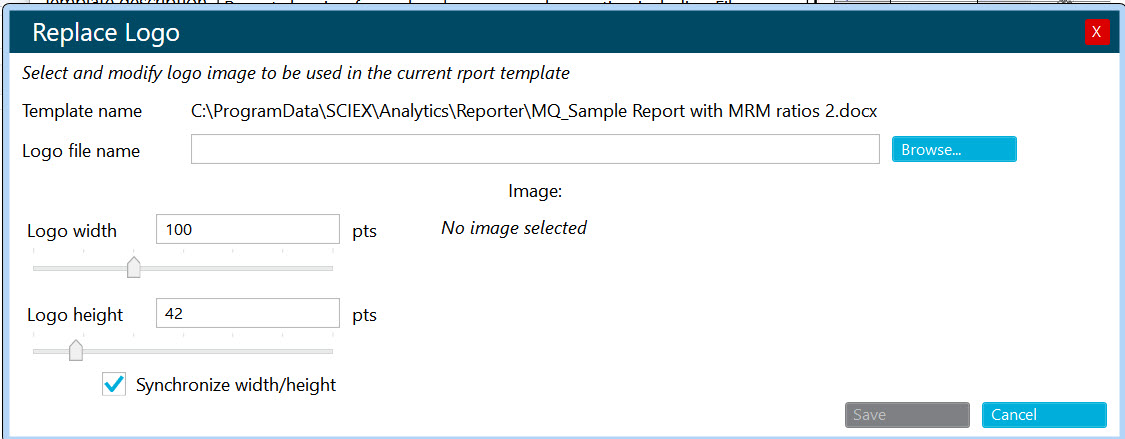Click the Synchronize width/height label text
Screen dimensions: 1125x439
point(236,384)
